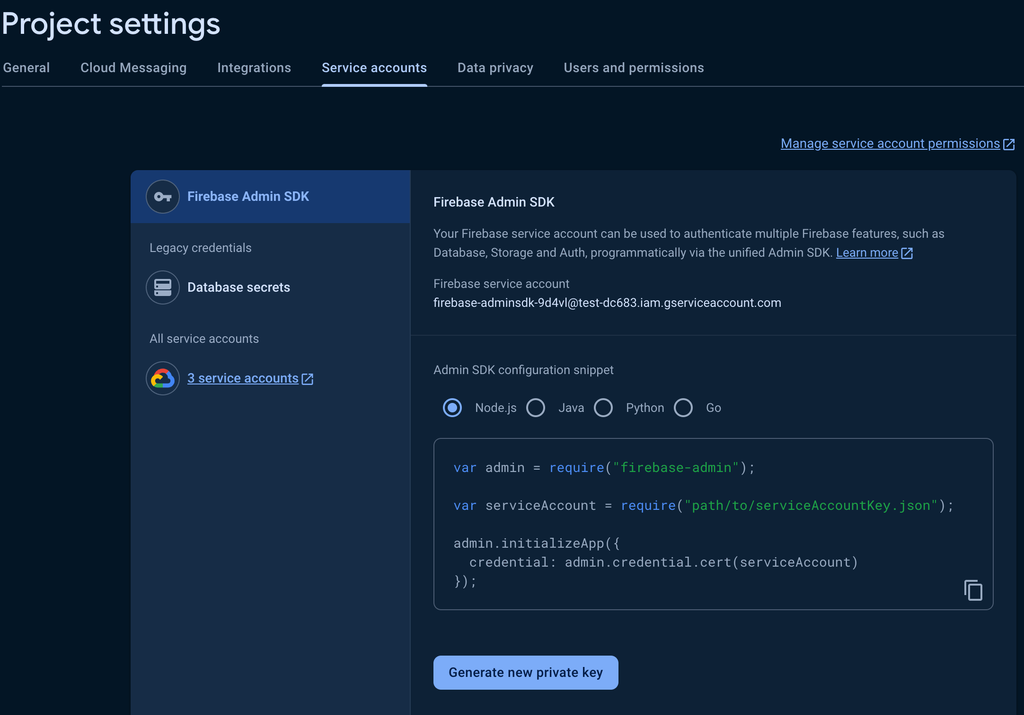Open the 3 service accounts link
Screen dimensions: 1024x715
(242, 378)
